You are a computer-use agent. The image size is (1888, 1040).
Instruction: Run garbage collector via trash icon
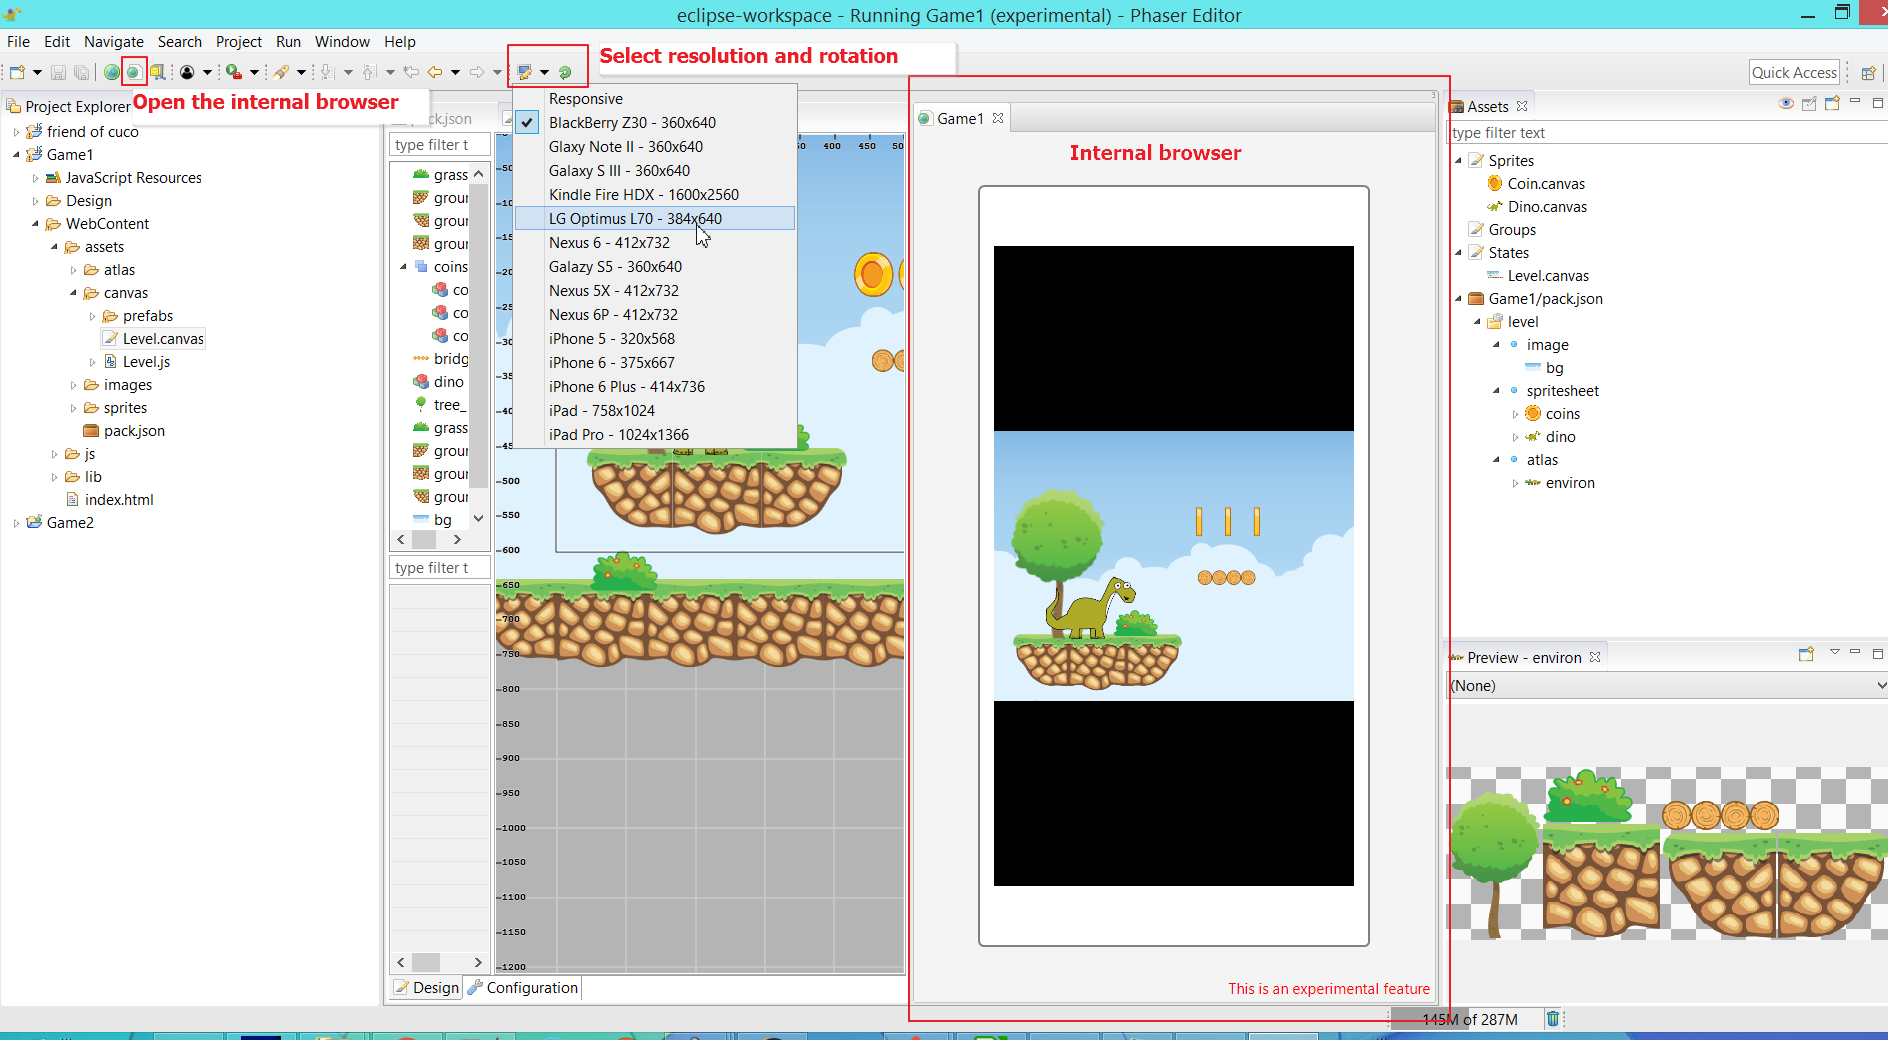(1553, 1019)
